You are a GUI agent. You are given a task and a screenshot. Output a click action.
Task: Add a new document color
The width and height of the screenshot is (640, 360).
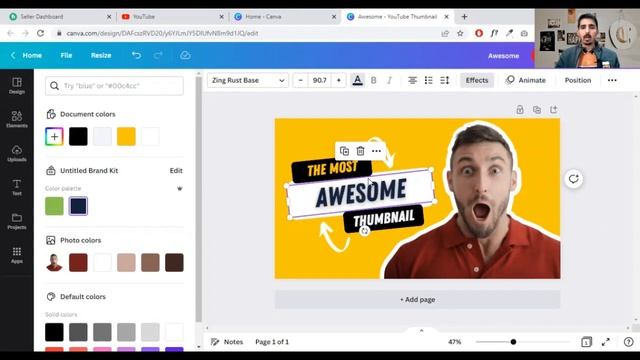pyautogui.click(x=54, y=137)
